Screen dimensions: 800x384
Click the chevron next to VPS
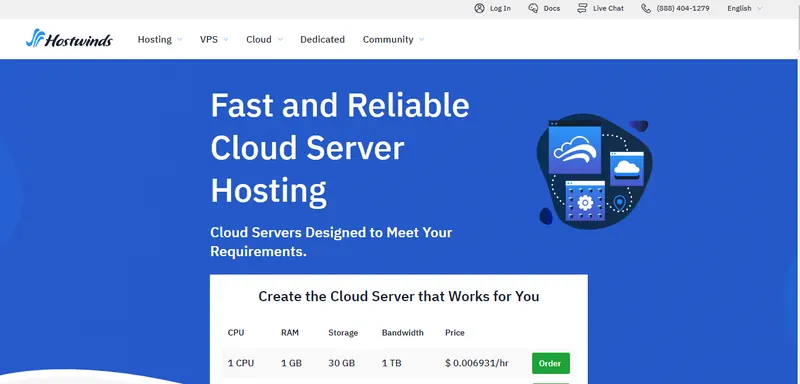click(226, 40)
